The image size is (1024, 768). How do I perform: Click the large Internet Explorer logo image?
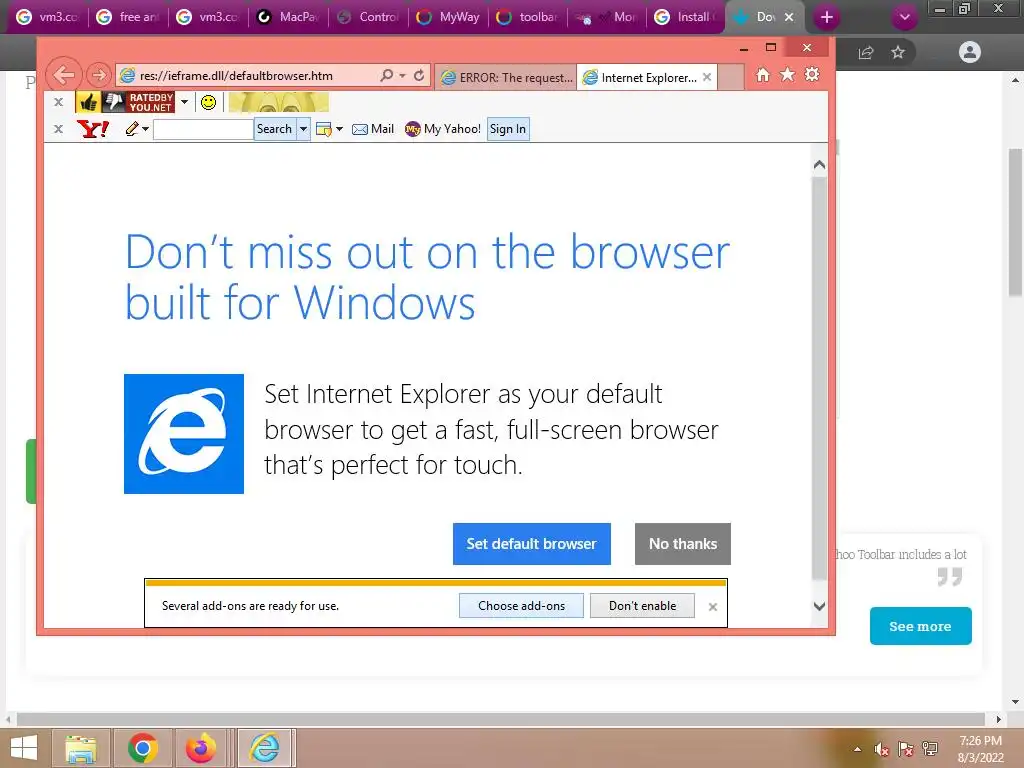point(184,434)
